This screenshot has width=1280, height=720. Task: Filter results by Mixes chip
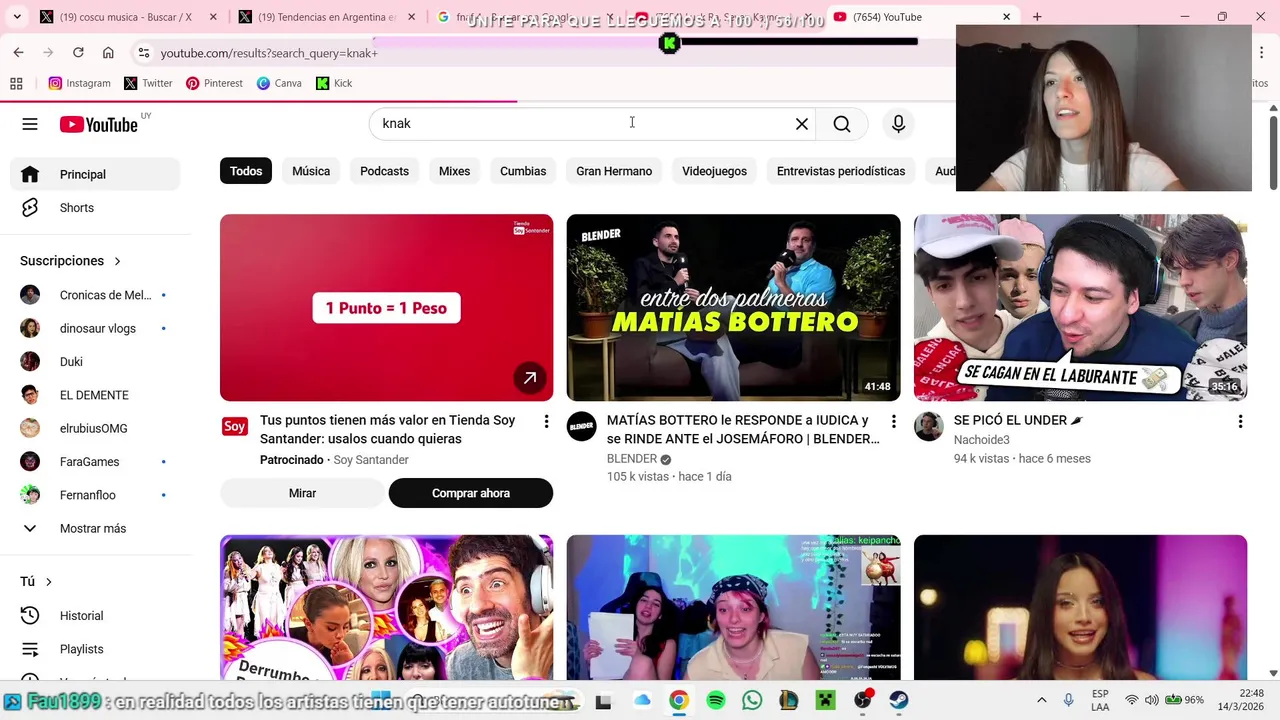pos(454,171)
